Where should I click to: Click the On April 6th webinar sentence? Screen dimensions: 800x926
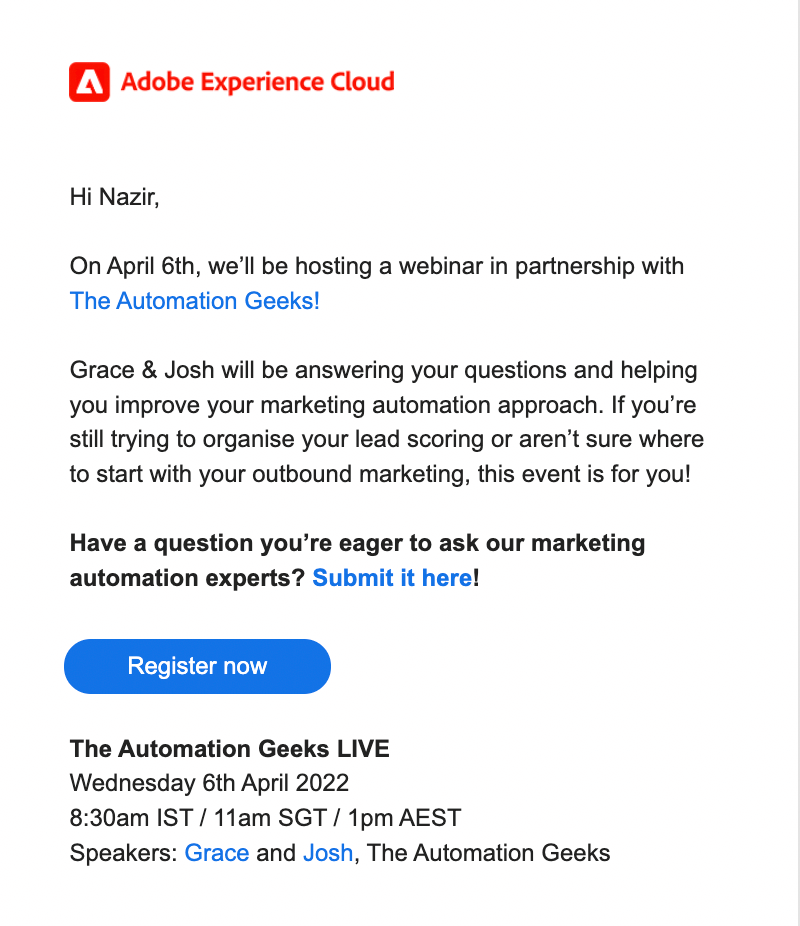(377, 266)
